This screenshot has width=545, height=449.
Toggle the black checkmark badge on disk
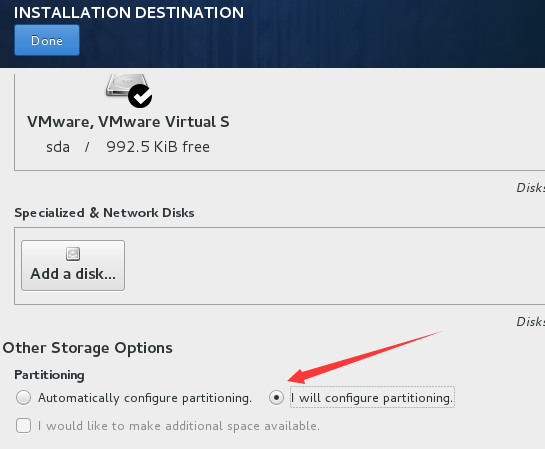(x=140, y=96)
